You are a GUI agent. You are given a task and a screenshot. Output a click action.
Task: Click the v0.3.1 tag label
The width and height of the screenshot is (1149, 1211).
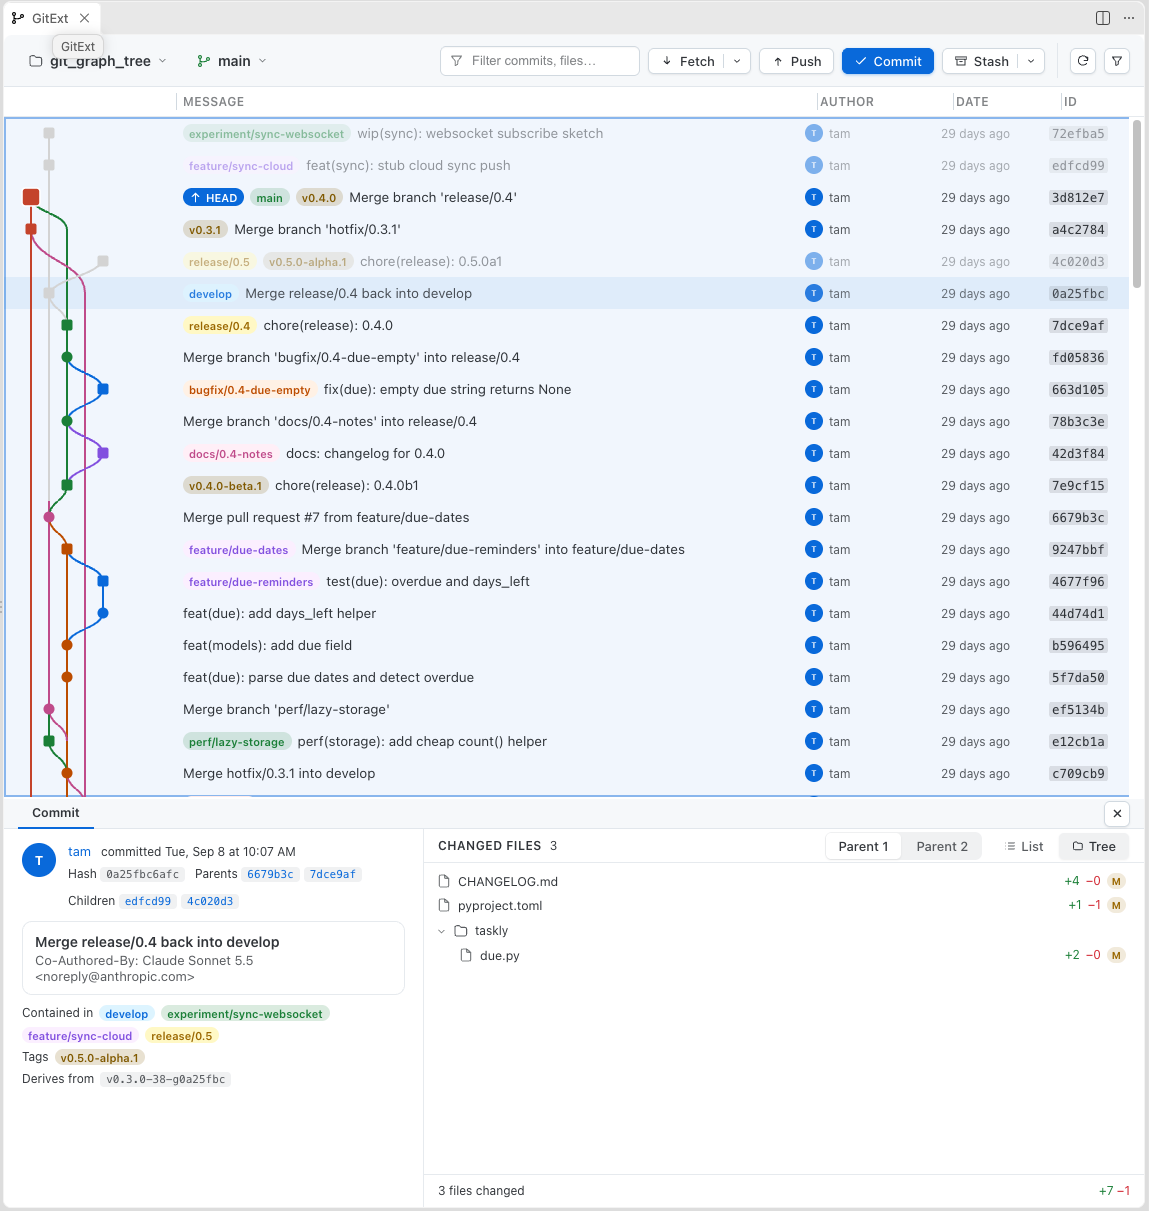click(205, 230)
